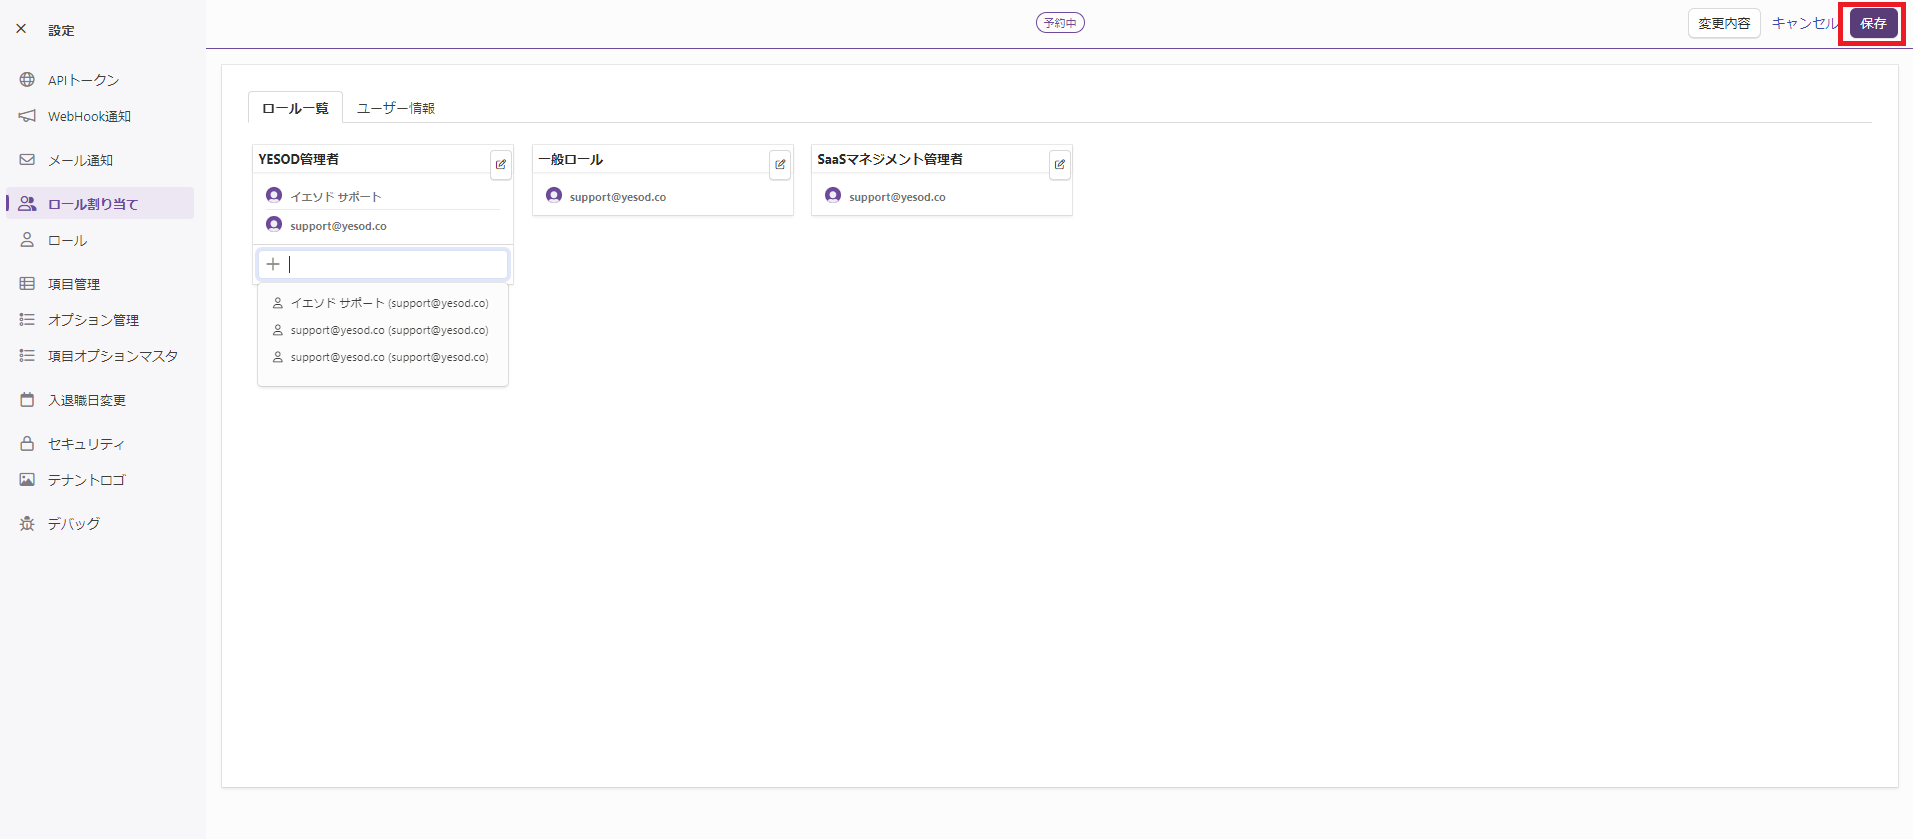
Task: Click support@yesod.co text in 一般ロール card
Action: click(618, 197)
